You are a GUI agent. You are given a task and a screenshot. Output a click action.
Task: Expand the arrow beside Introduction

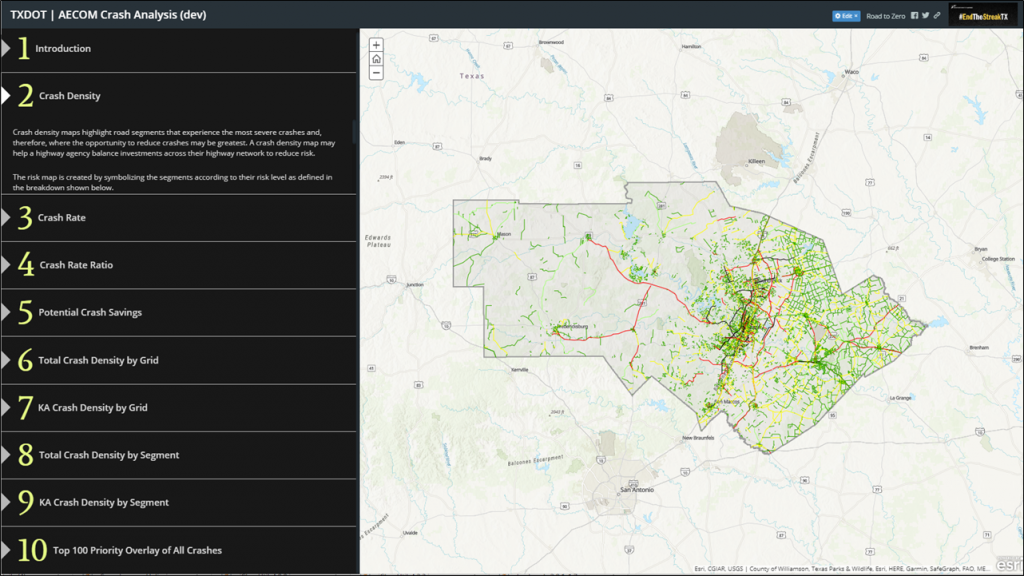pyautogui.click(x=6, y=48)
